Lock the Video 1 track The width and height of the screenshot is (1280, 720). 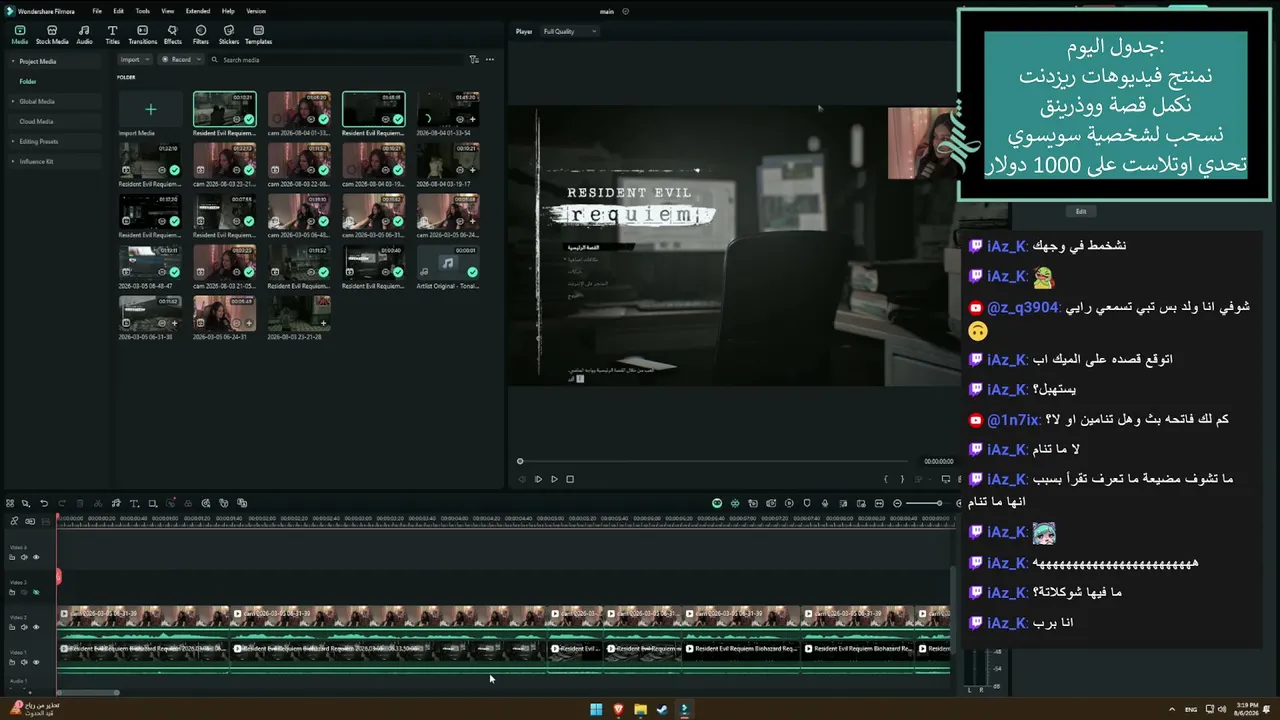click(12, 662)
